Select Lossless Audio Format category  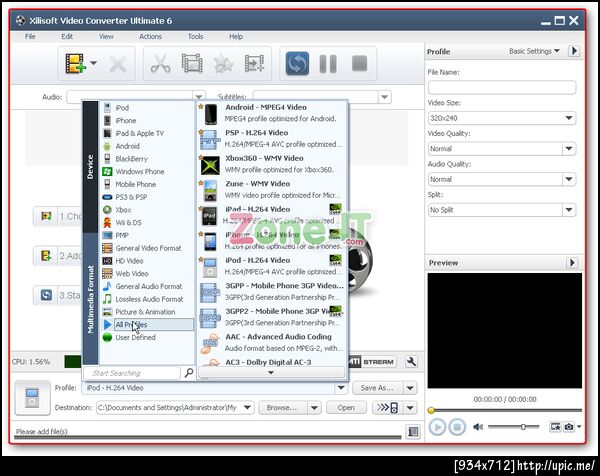pos(148,299)
